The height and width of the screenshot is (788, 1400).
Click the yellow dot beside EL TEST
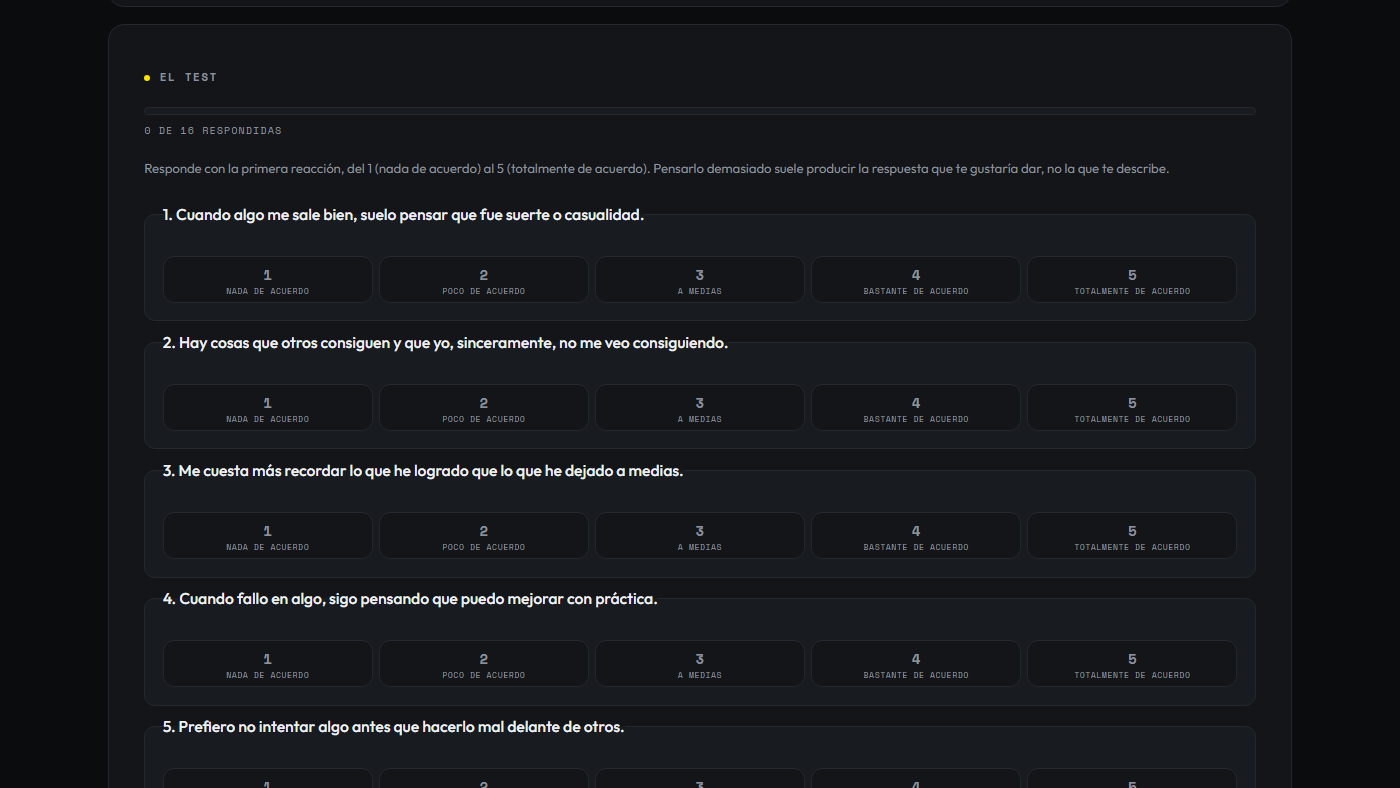tap(147, 77)
